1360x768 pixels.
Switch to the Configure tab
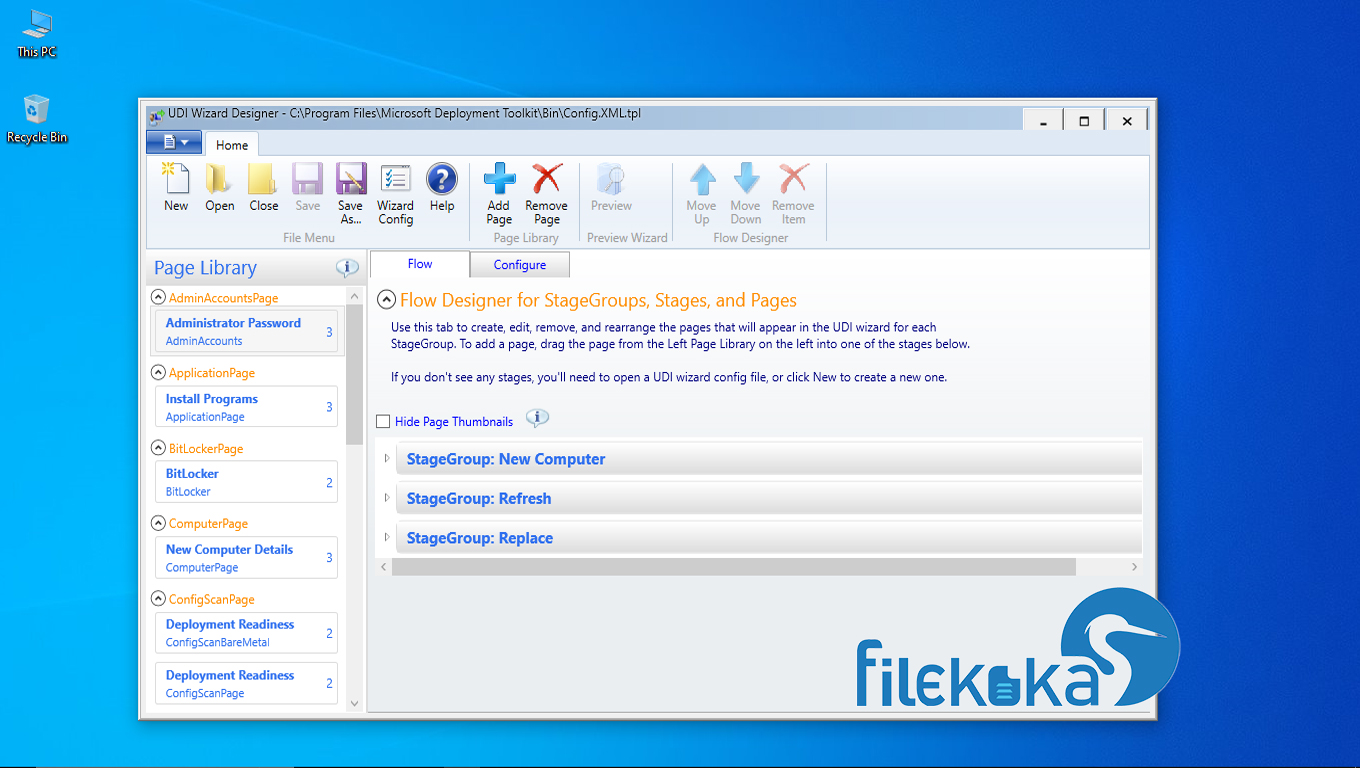click(520, 265)
